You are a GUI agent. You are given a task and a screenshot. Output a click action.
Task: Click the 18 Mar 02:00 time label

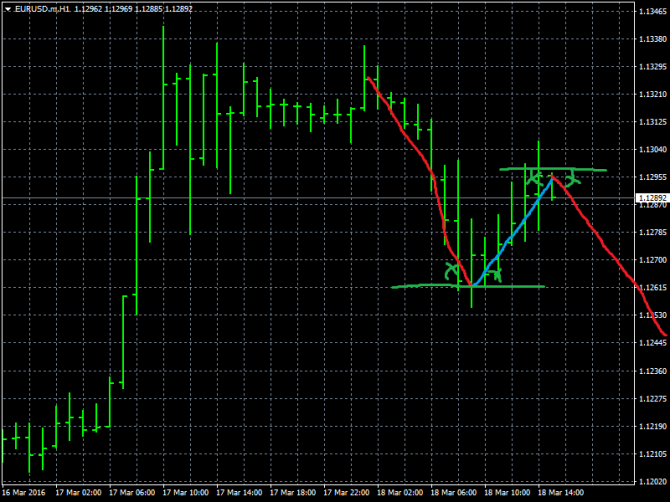click(x=400, y=493)
